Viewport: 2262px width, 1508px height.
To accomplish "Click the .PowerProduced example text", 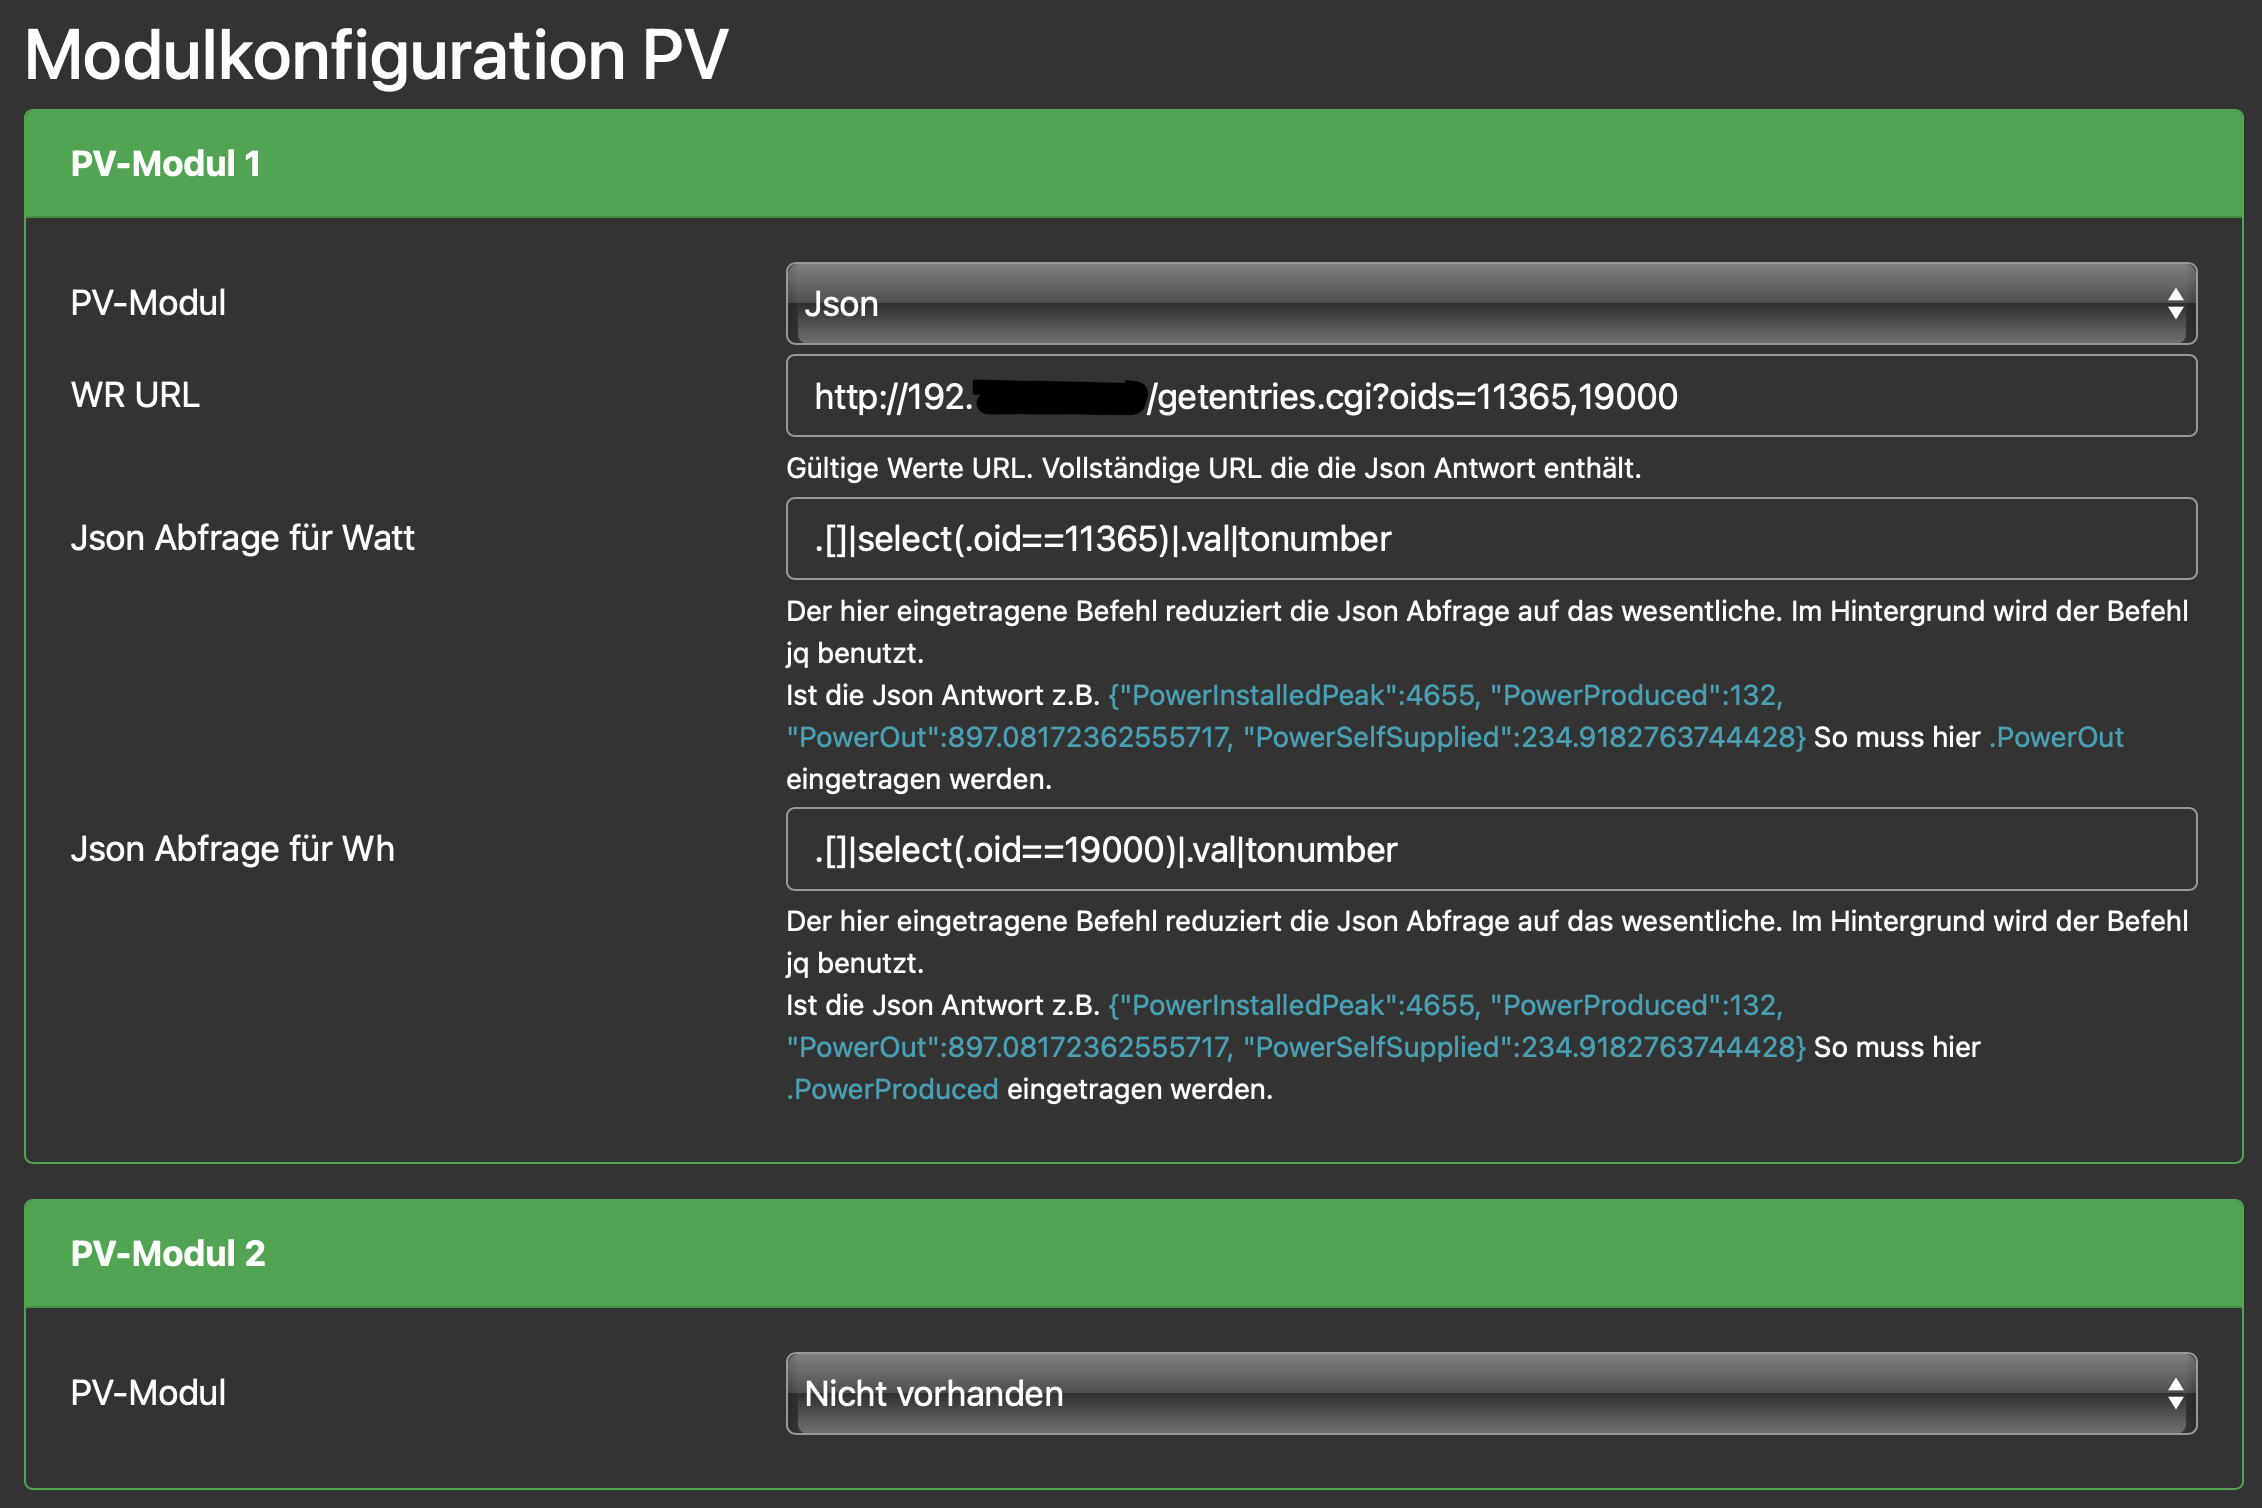I will [x=893, y=1089].
